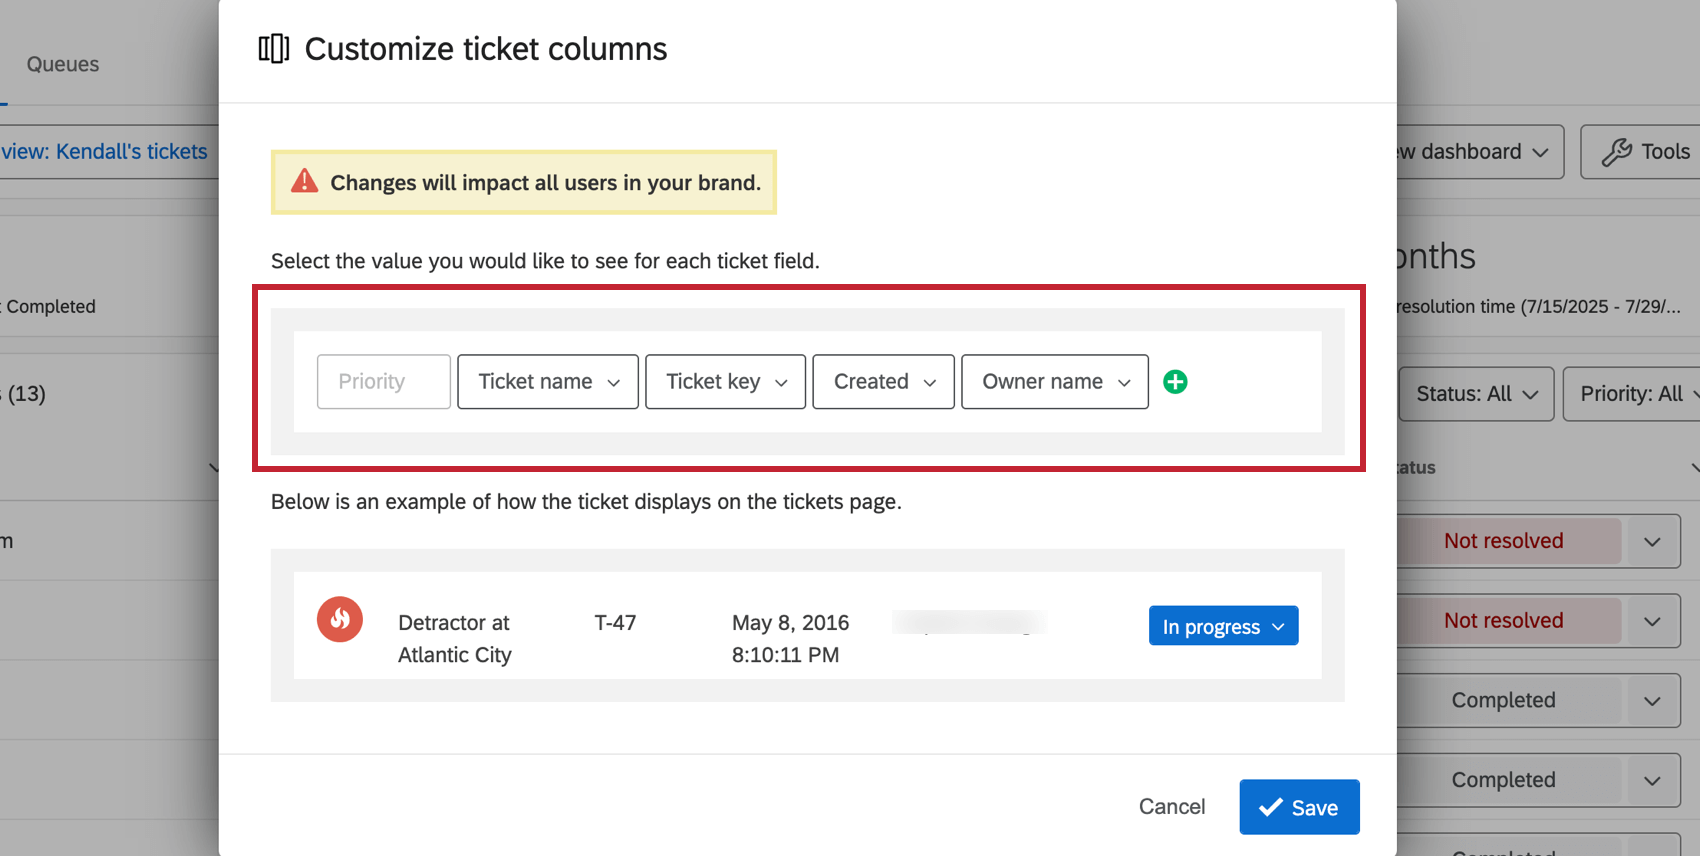1700x856 pixels.
Task: Open the Tools menu button
Action: point(1645,152)
